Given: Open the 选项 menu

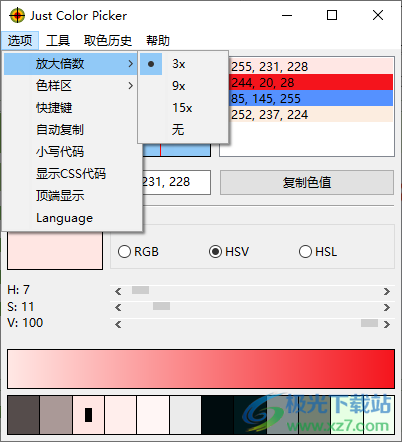Looking at the screenshot, I should click(20, 41).
